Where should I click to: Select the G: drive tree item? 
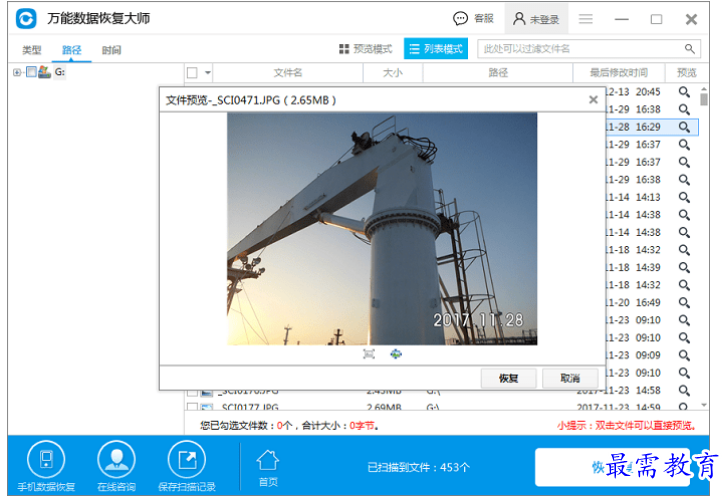click(x=60, y=72)
